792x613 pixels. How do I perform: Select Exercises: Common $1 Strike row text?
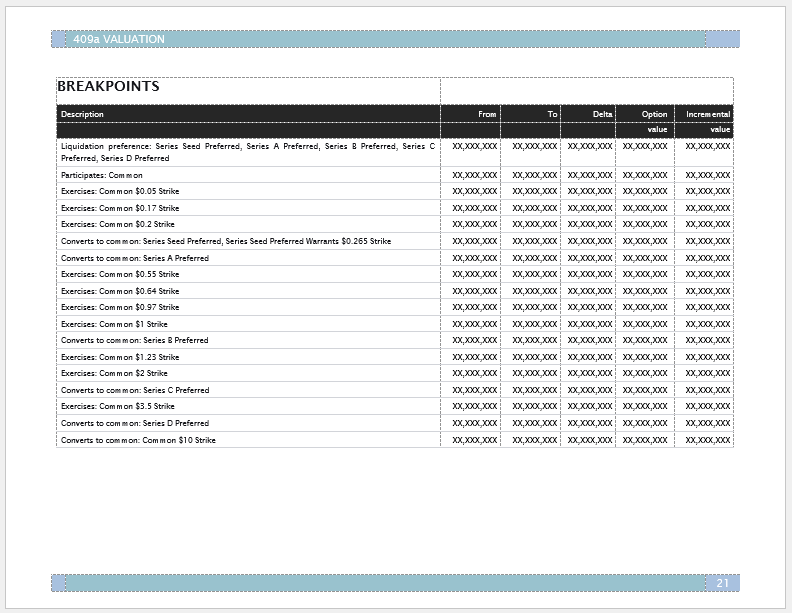tap(114, 324)
